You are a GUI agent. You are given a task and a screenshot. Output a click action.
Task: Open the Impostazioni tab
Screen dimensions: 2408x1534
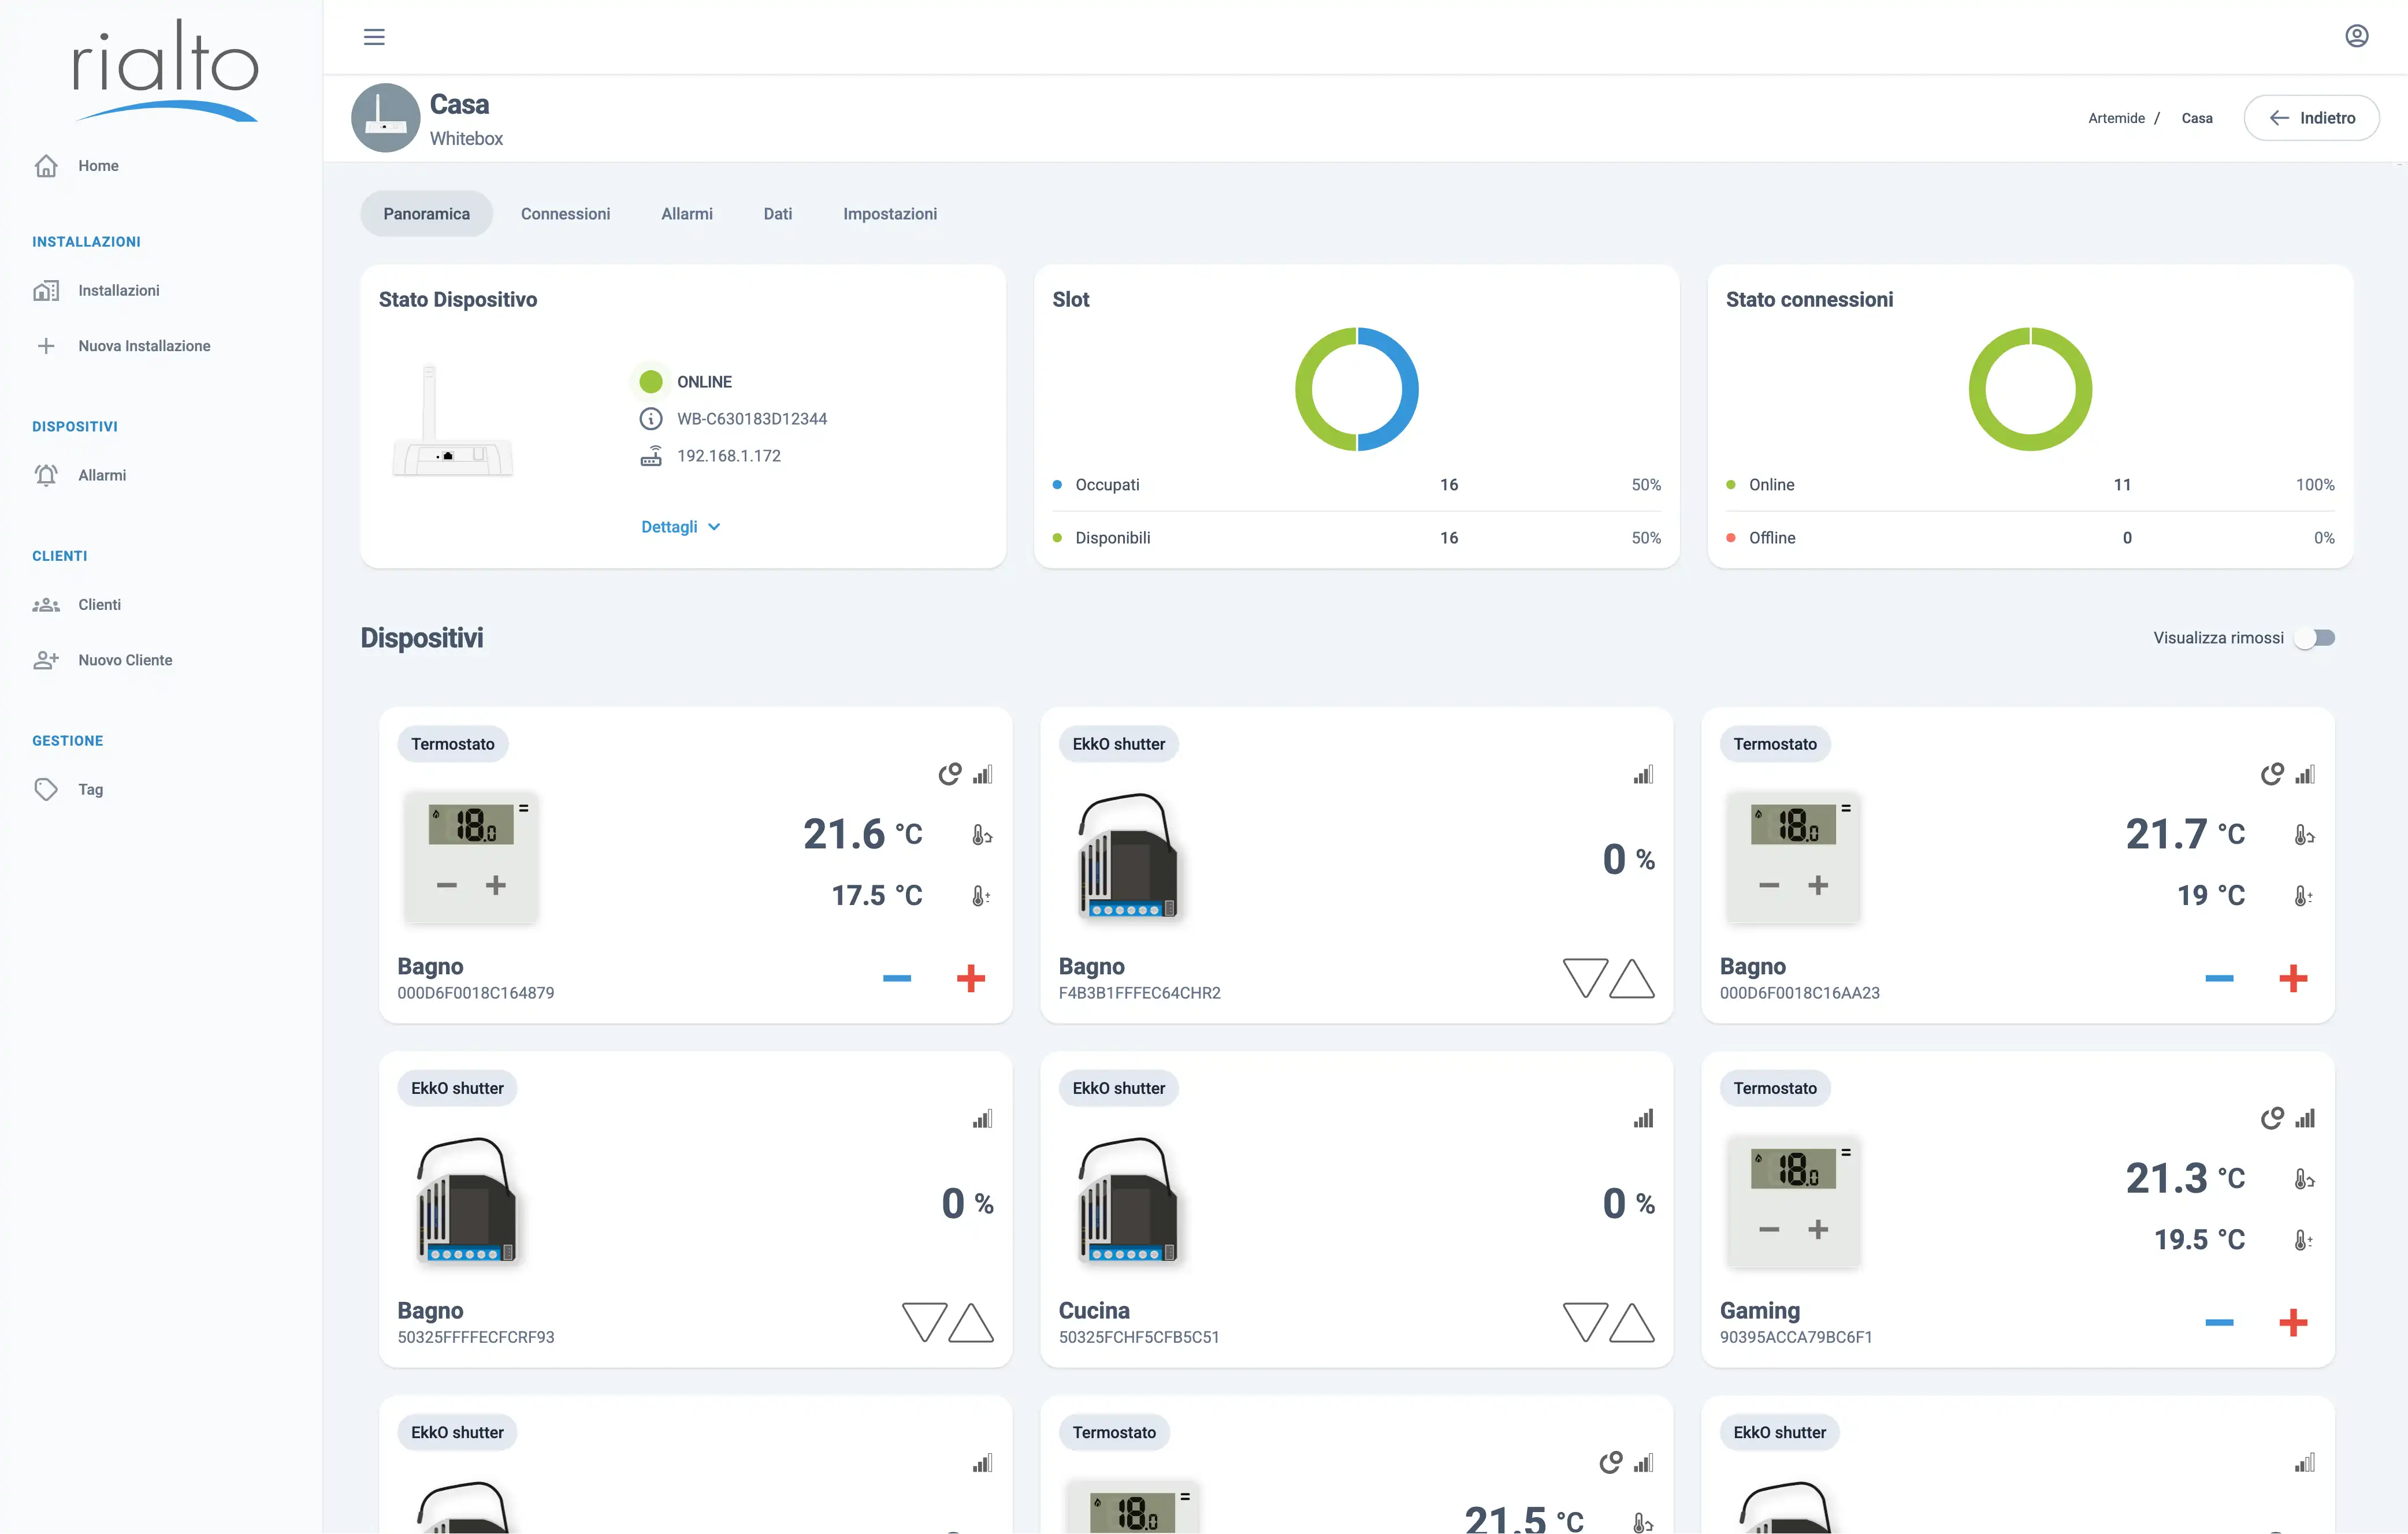coord(889,214)
